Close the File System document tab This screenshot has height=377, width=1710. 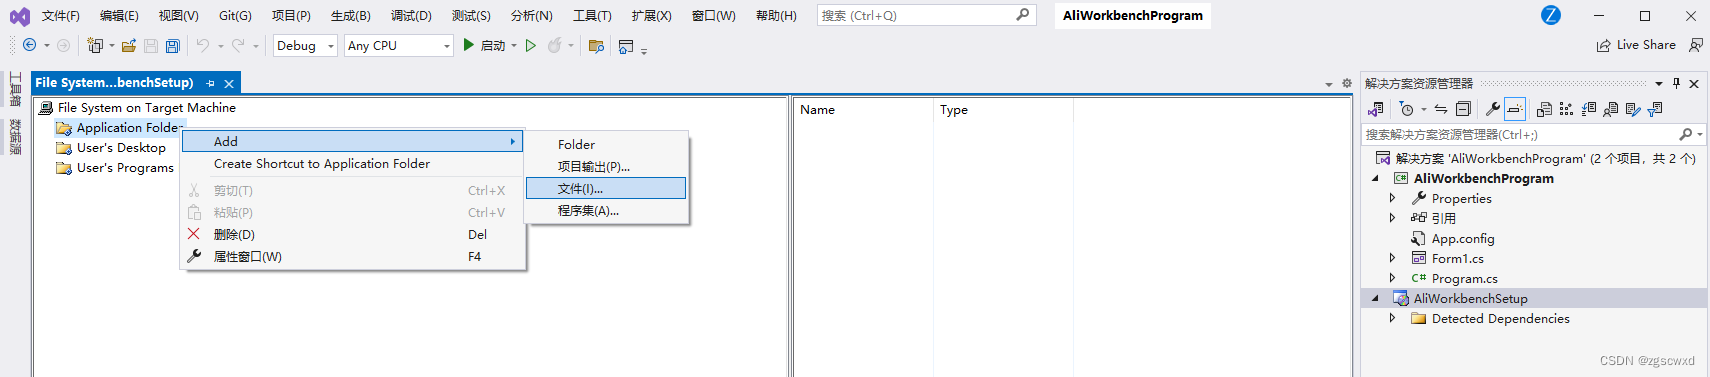[x=229, y=83]
